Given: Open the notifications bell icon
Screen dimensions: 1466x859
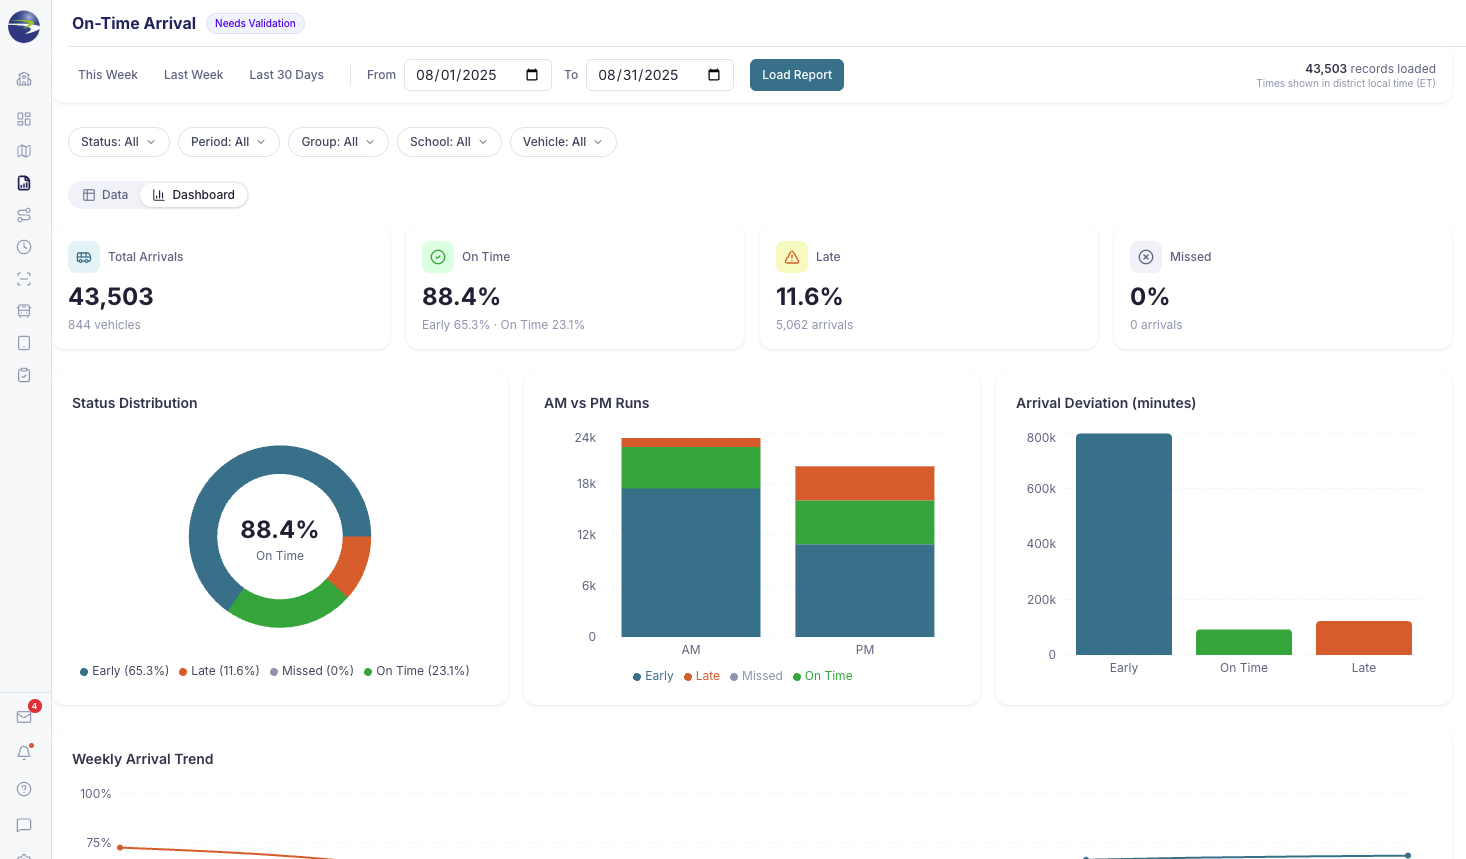Looking at the screenshot, I should pos(24,753).
